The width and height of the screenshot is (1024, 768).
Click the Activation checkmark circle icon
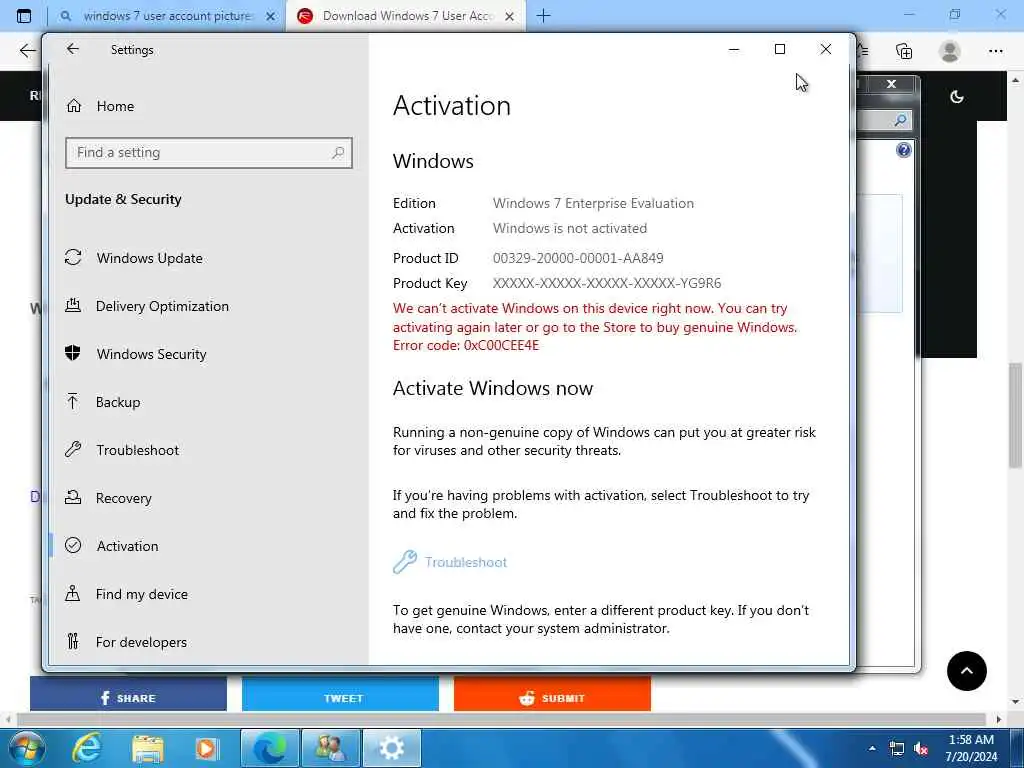(x=73, y=545)
